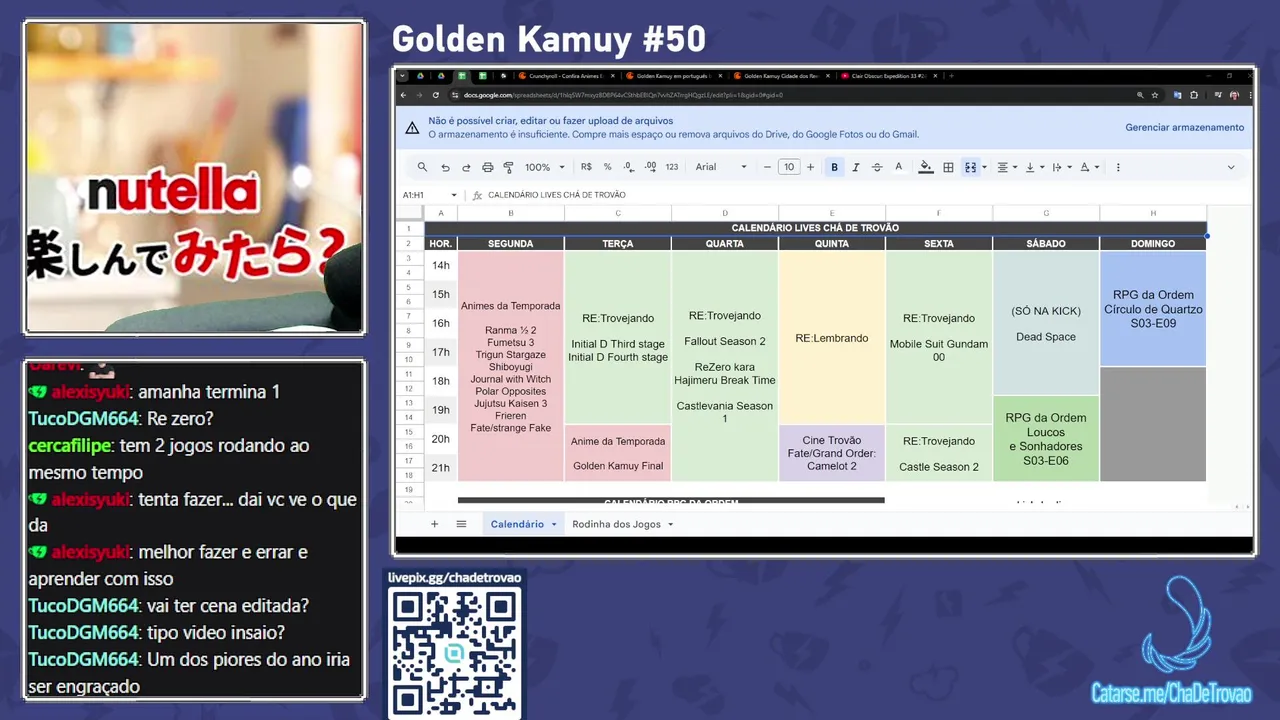Viewport: 1280px width, 720px height.
Task: Open text color picker
Action: click(898, 167)
